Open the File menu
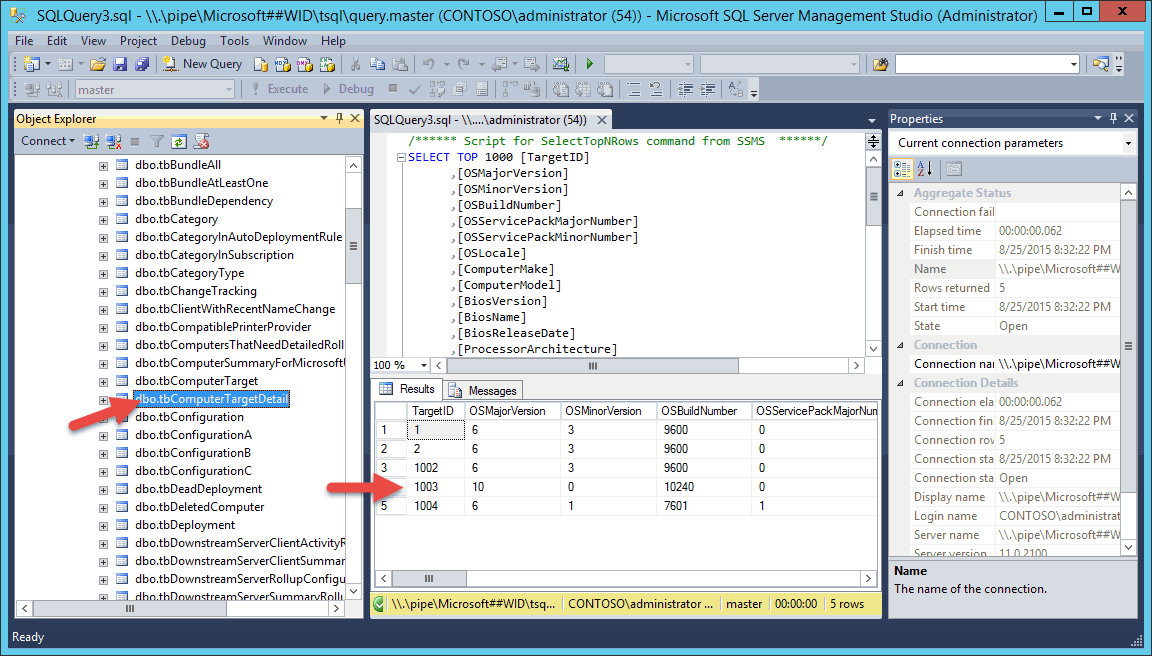This screenshot has height=656, width=1152. [24, 41]
